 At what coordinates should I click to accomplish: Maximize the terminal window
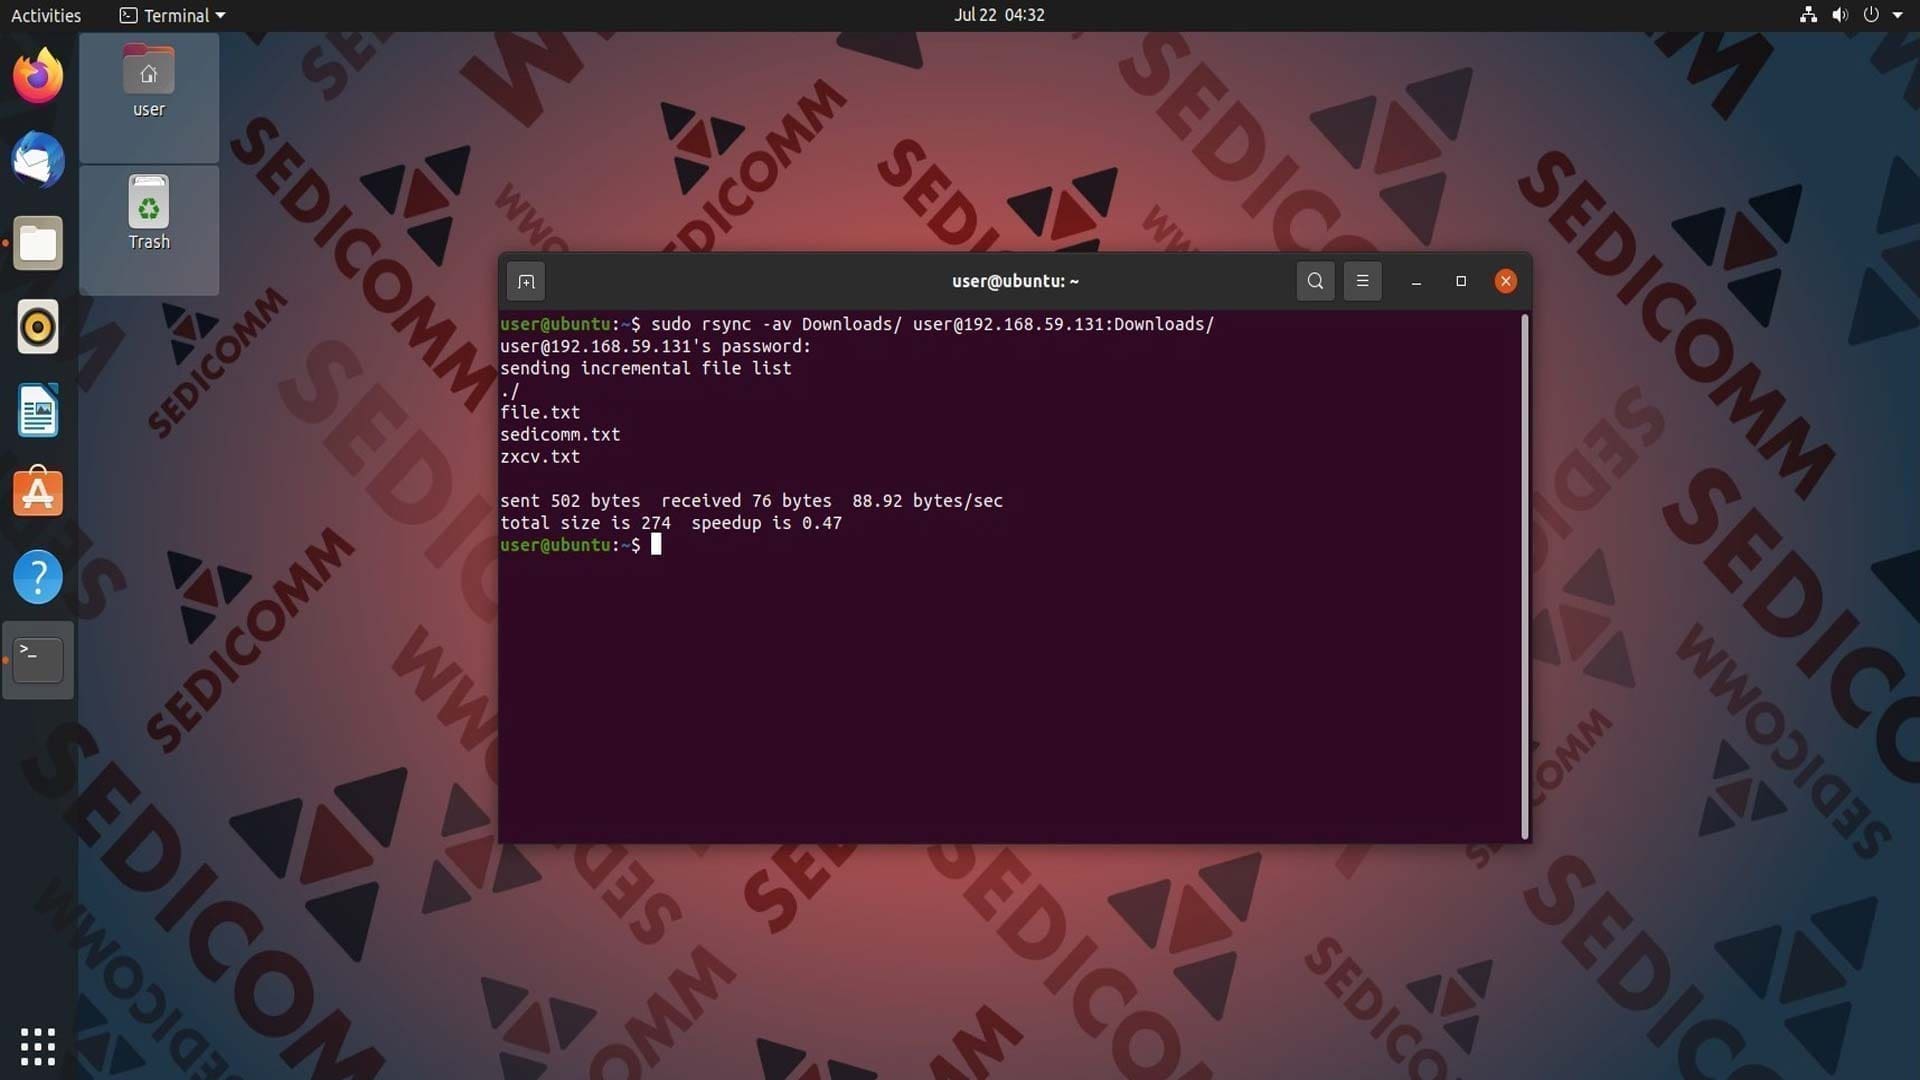pyautogui.click(x=1461, y=282)
